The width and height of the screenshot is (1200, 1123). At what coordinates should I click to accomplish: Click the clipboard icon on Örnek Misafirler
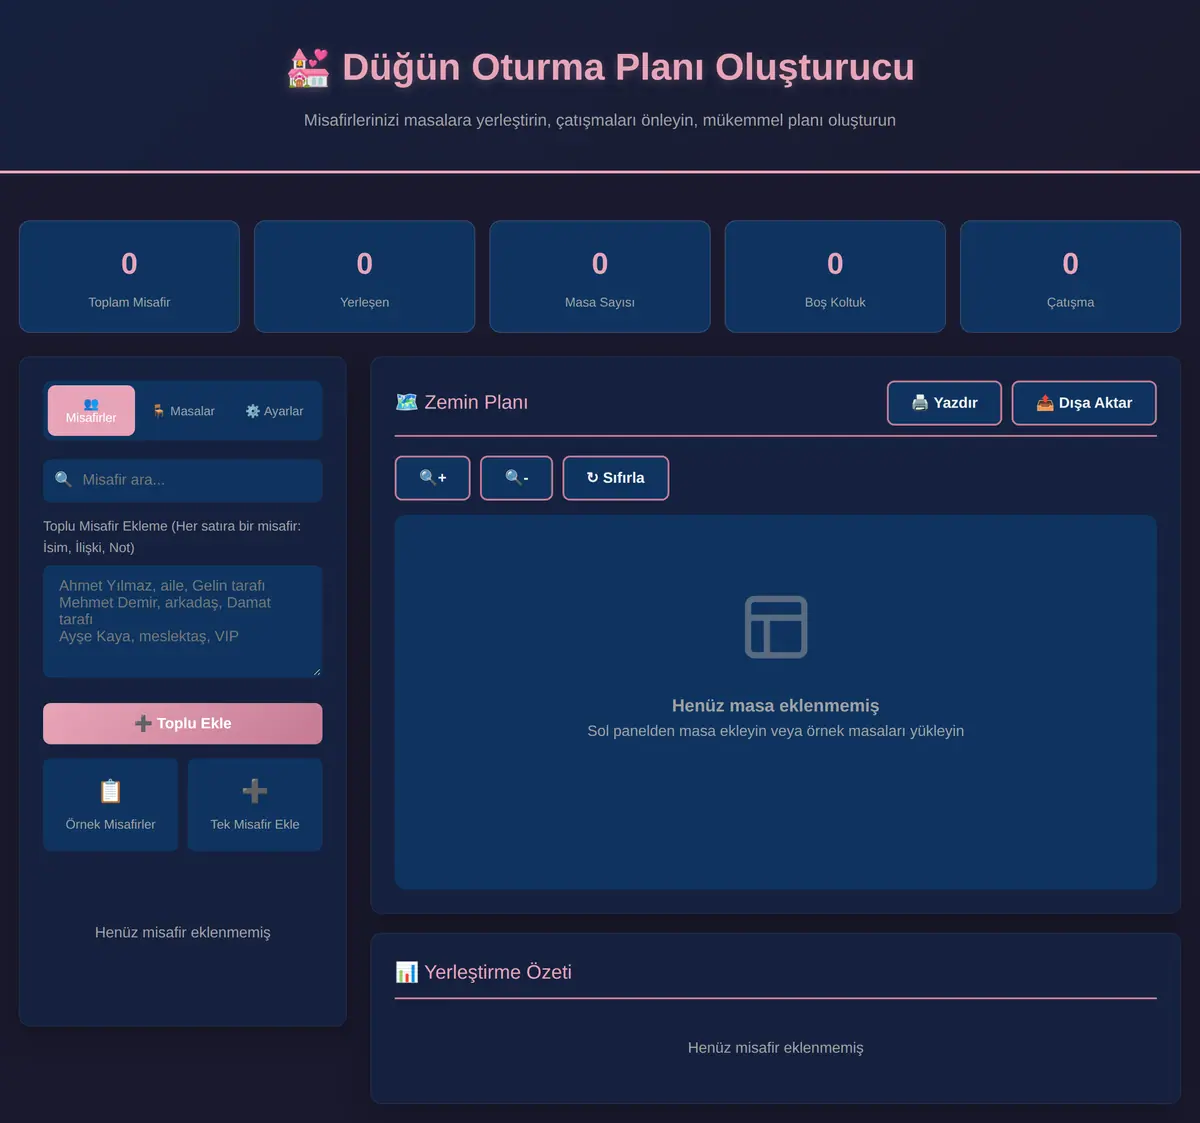110,791
